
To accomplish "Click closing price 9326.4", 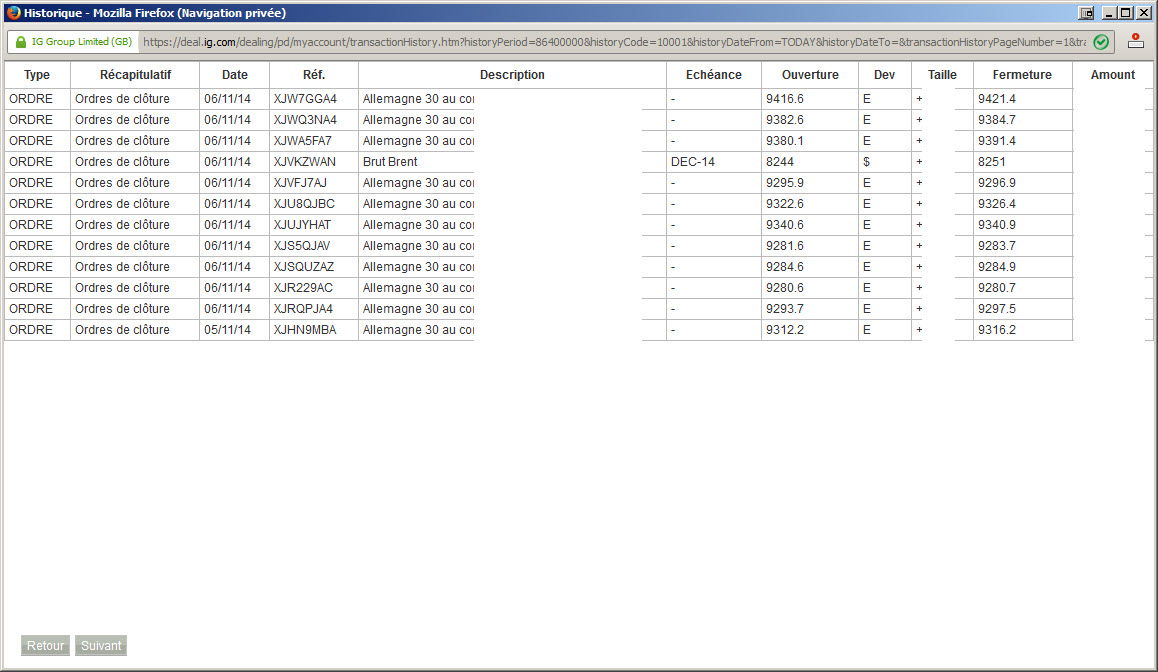I will tap(997, 204).
